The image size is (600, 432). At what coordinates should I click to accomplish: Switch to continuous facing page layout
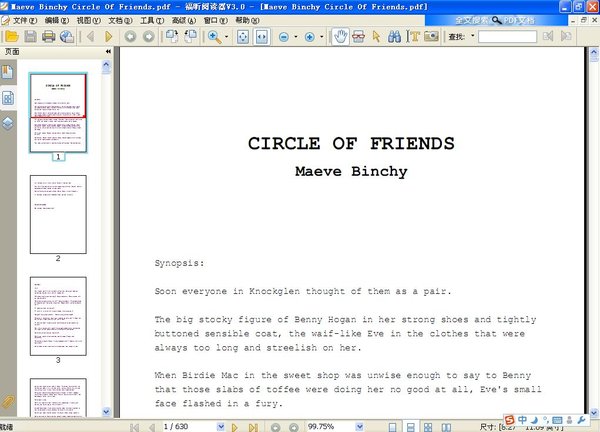428,427
